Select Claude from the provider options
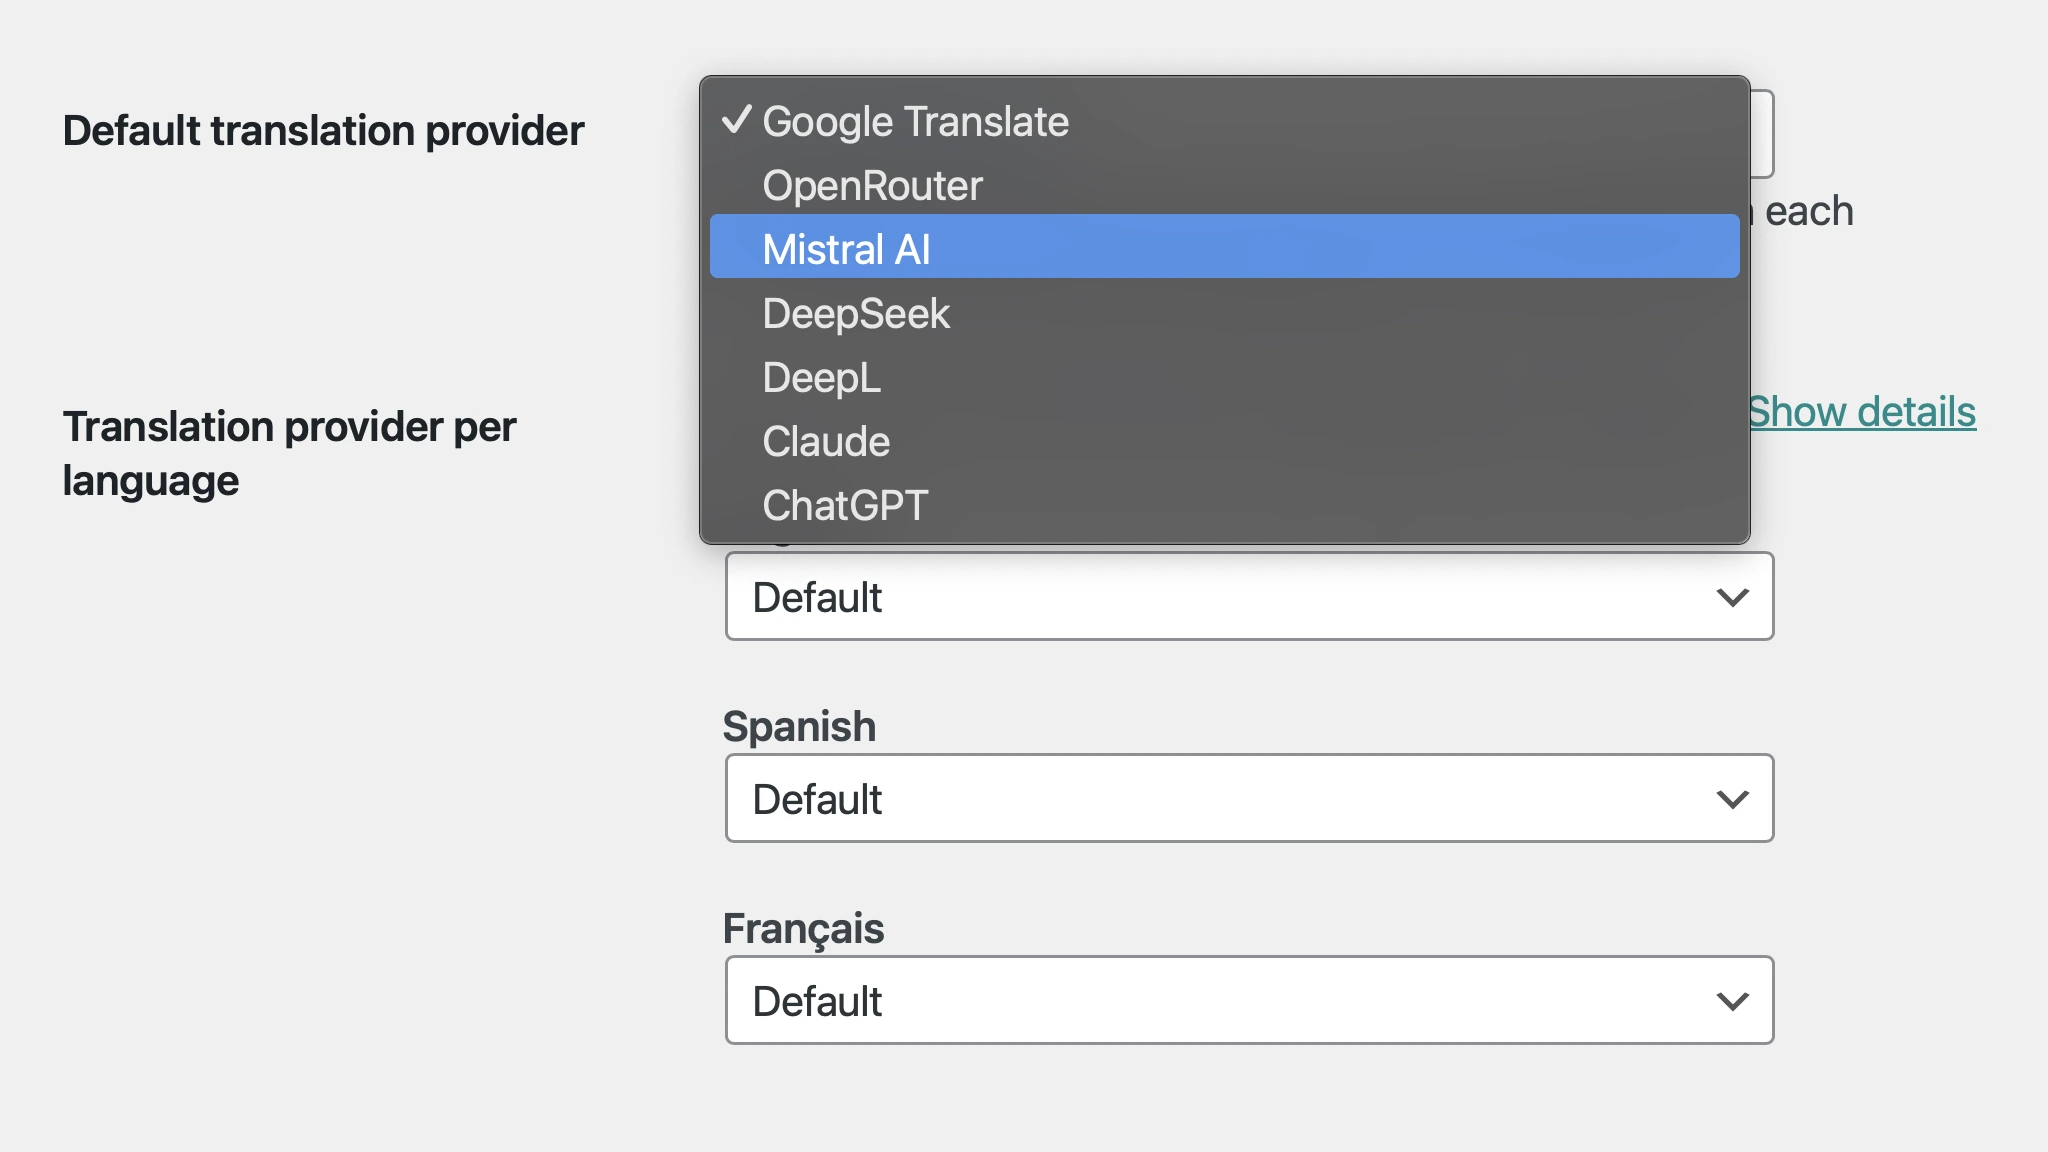Viewport: 2048px width, 1152px height. (x=824, y=441)
